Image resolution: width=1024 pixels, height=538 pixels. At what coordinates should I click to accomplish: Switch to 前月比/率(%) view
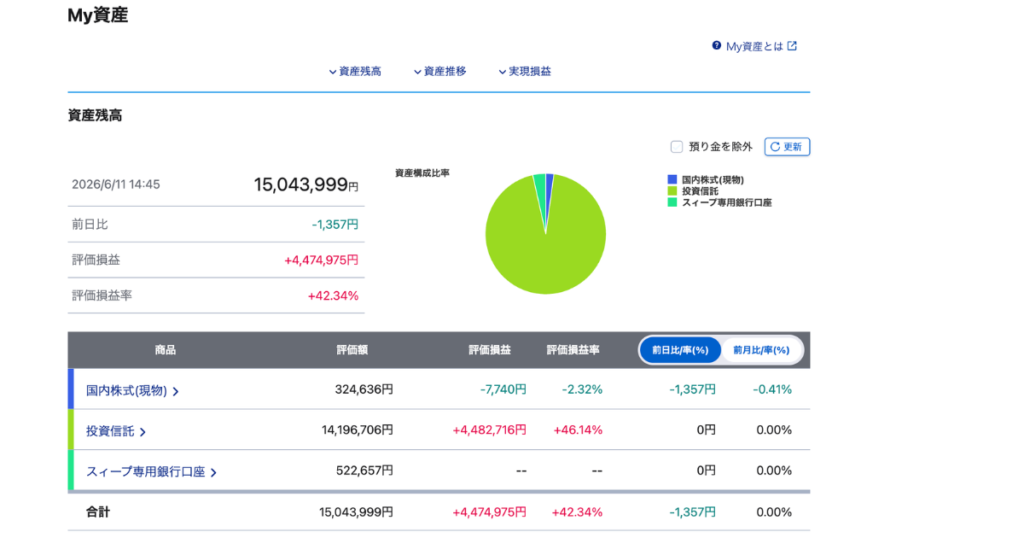tap(761, 350)
